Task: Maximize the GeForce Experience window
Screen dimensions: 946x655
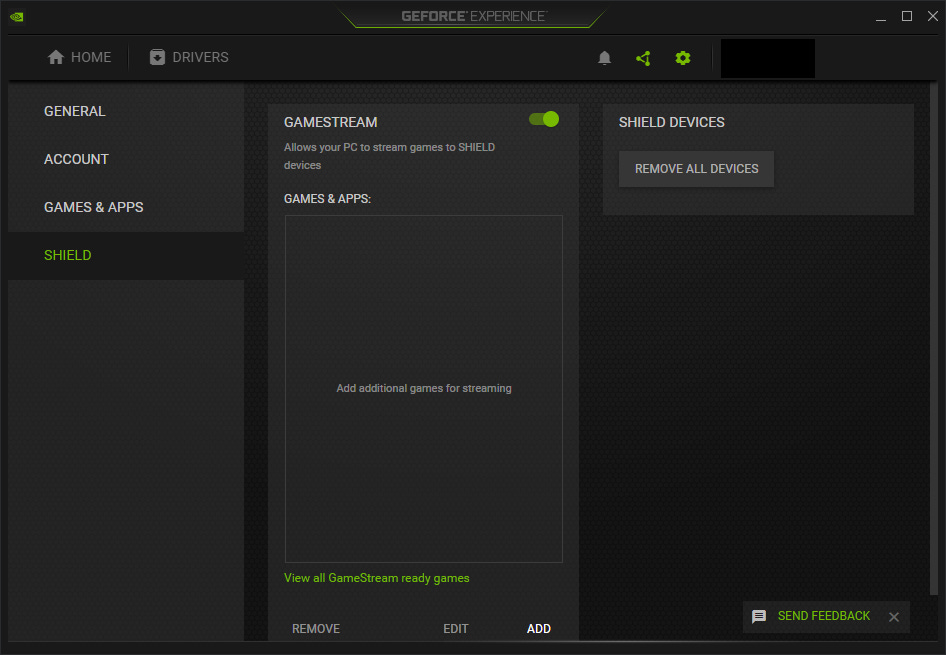Action: click(907, 16)
